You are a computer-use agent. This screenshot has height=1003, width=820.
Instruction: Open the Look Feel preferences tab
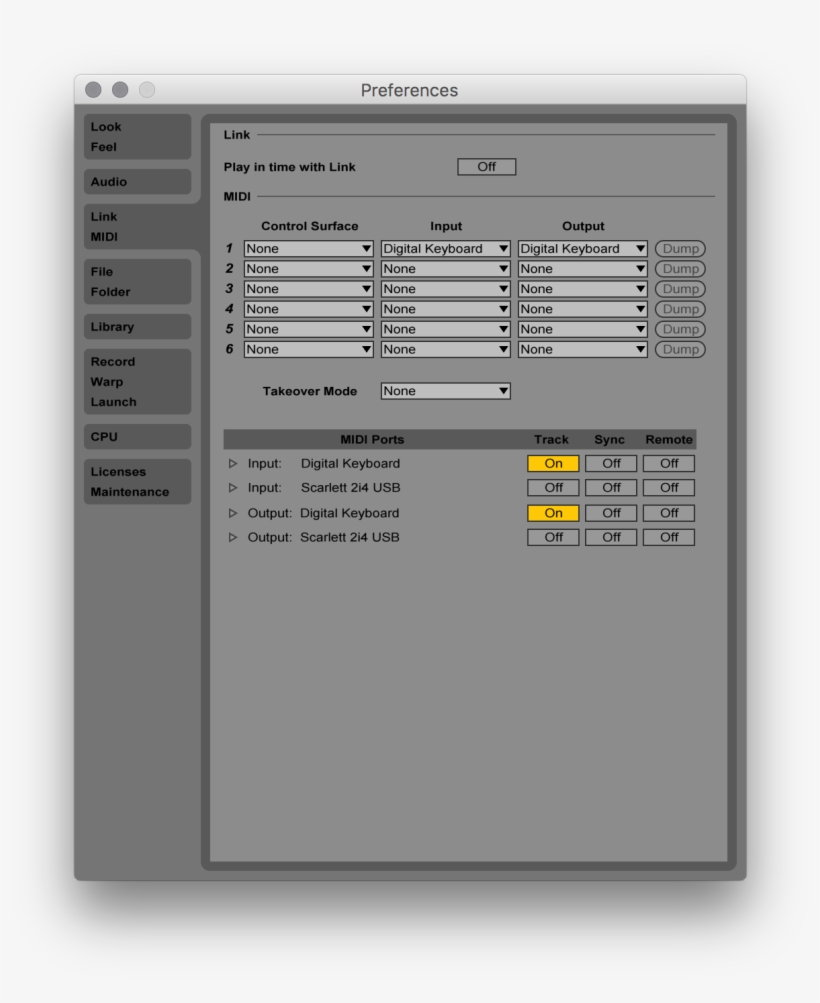[x=136, y=136]
